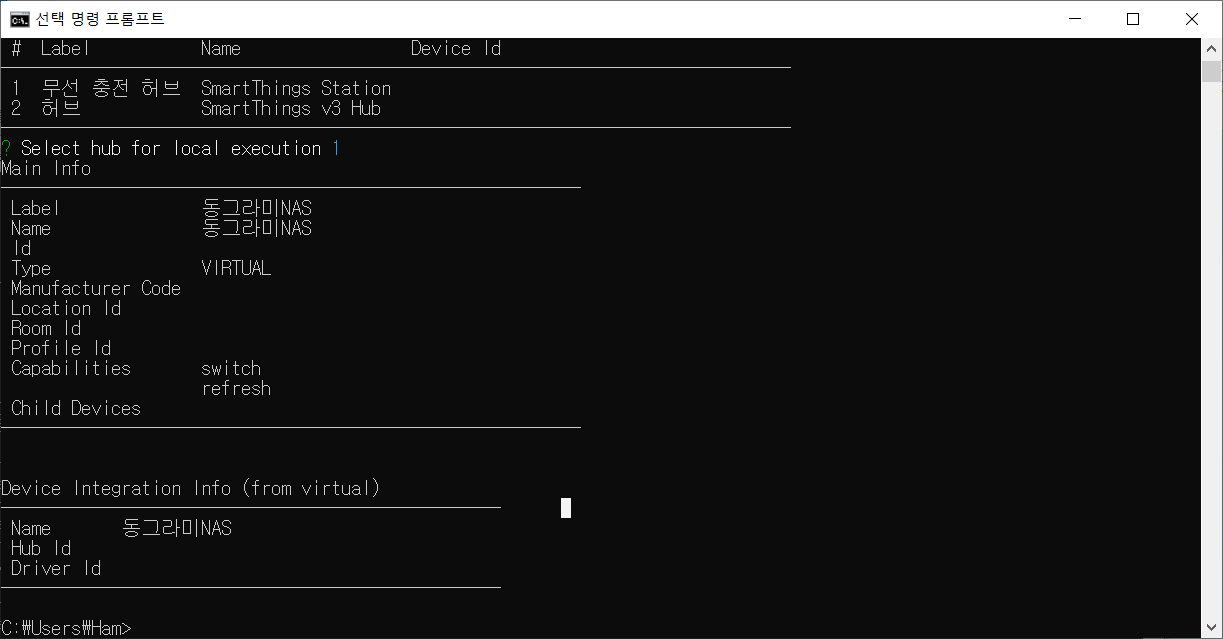
Task: Click the vertical scrollbar thumb
Action: coord(1211,71)
